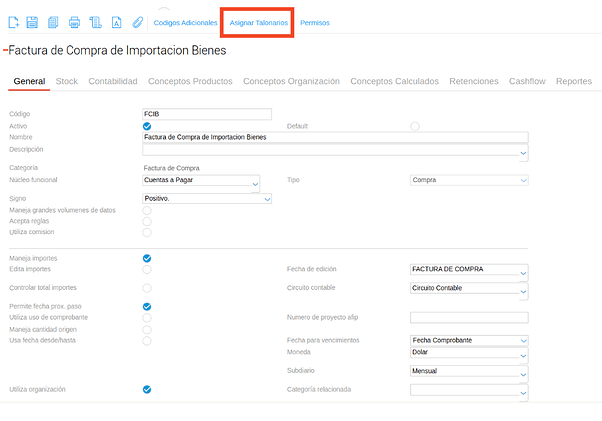Click into the Código input field
The width and height of the screenshot is (602, 421).
coord(208,114)
